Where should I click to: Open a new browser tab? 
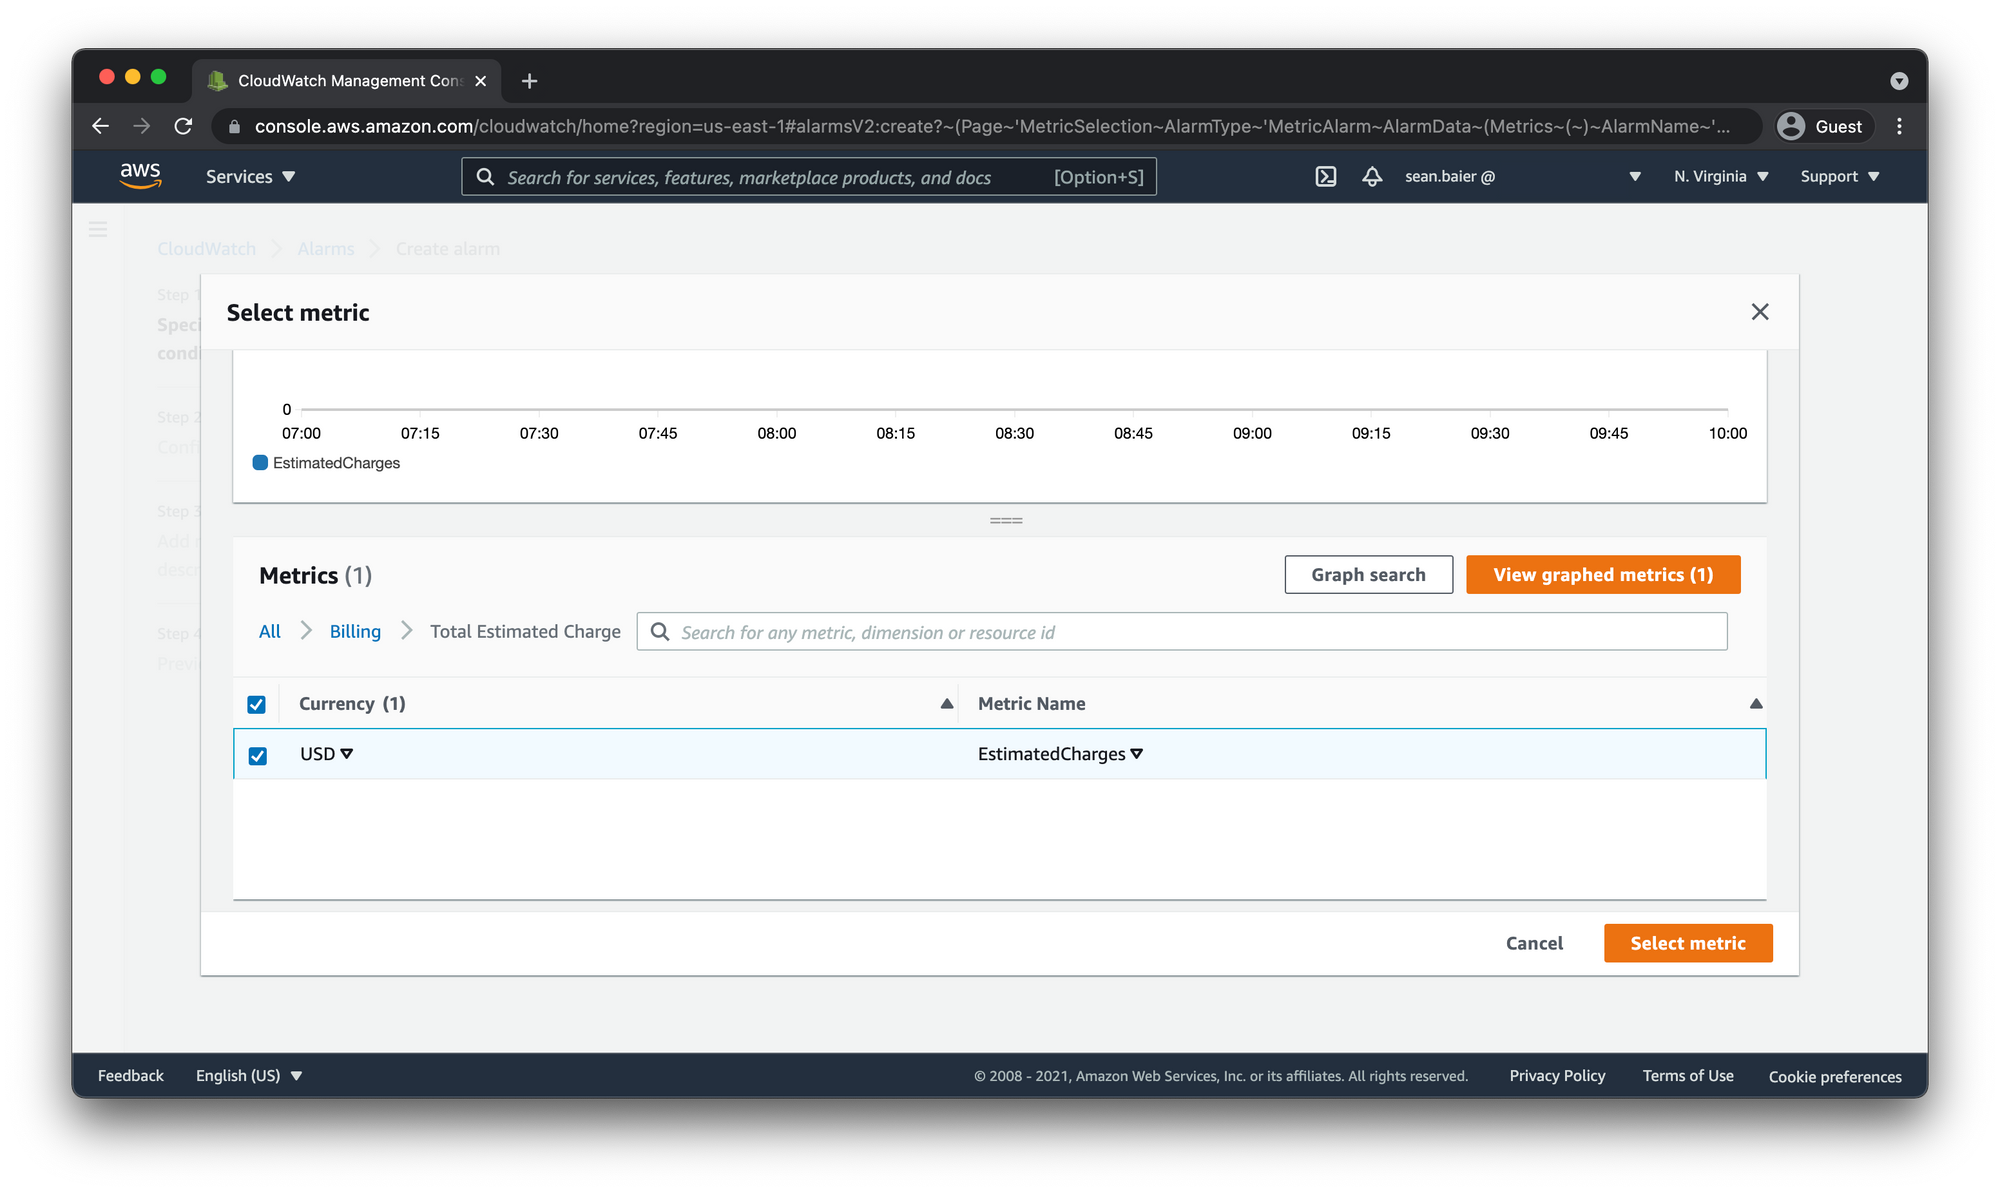pyautogui.click(x=529, y=81)
